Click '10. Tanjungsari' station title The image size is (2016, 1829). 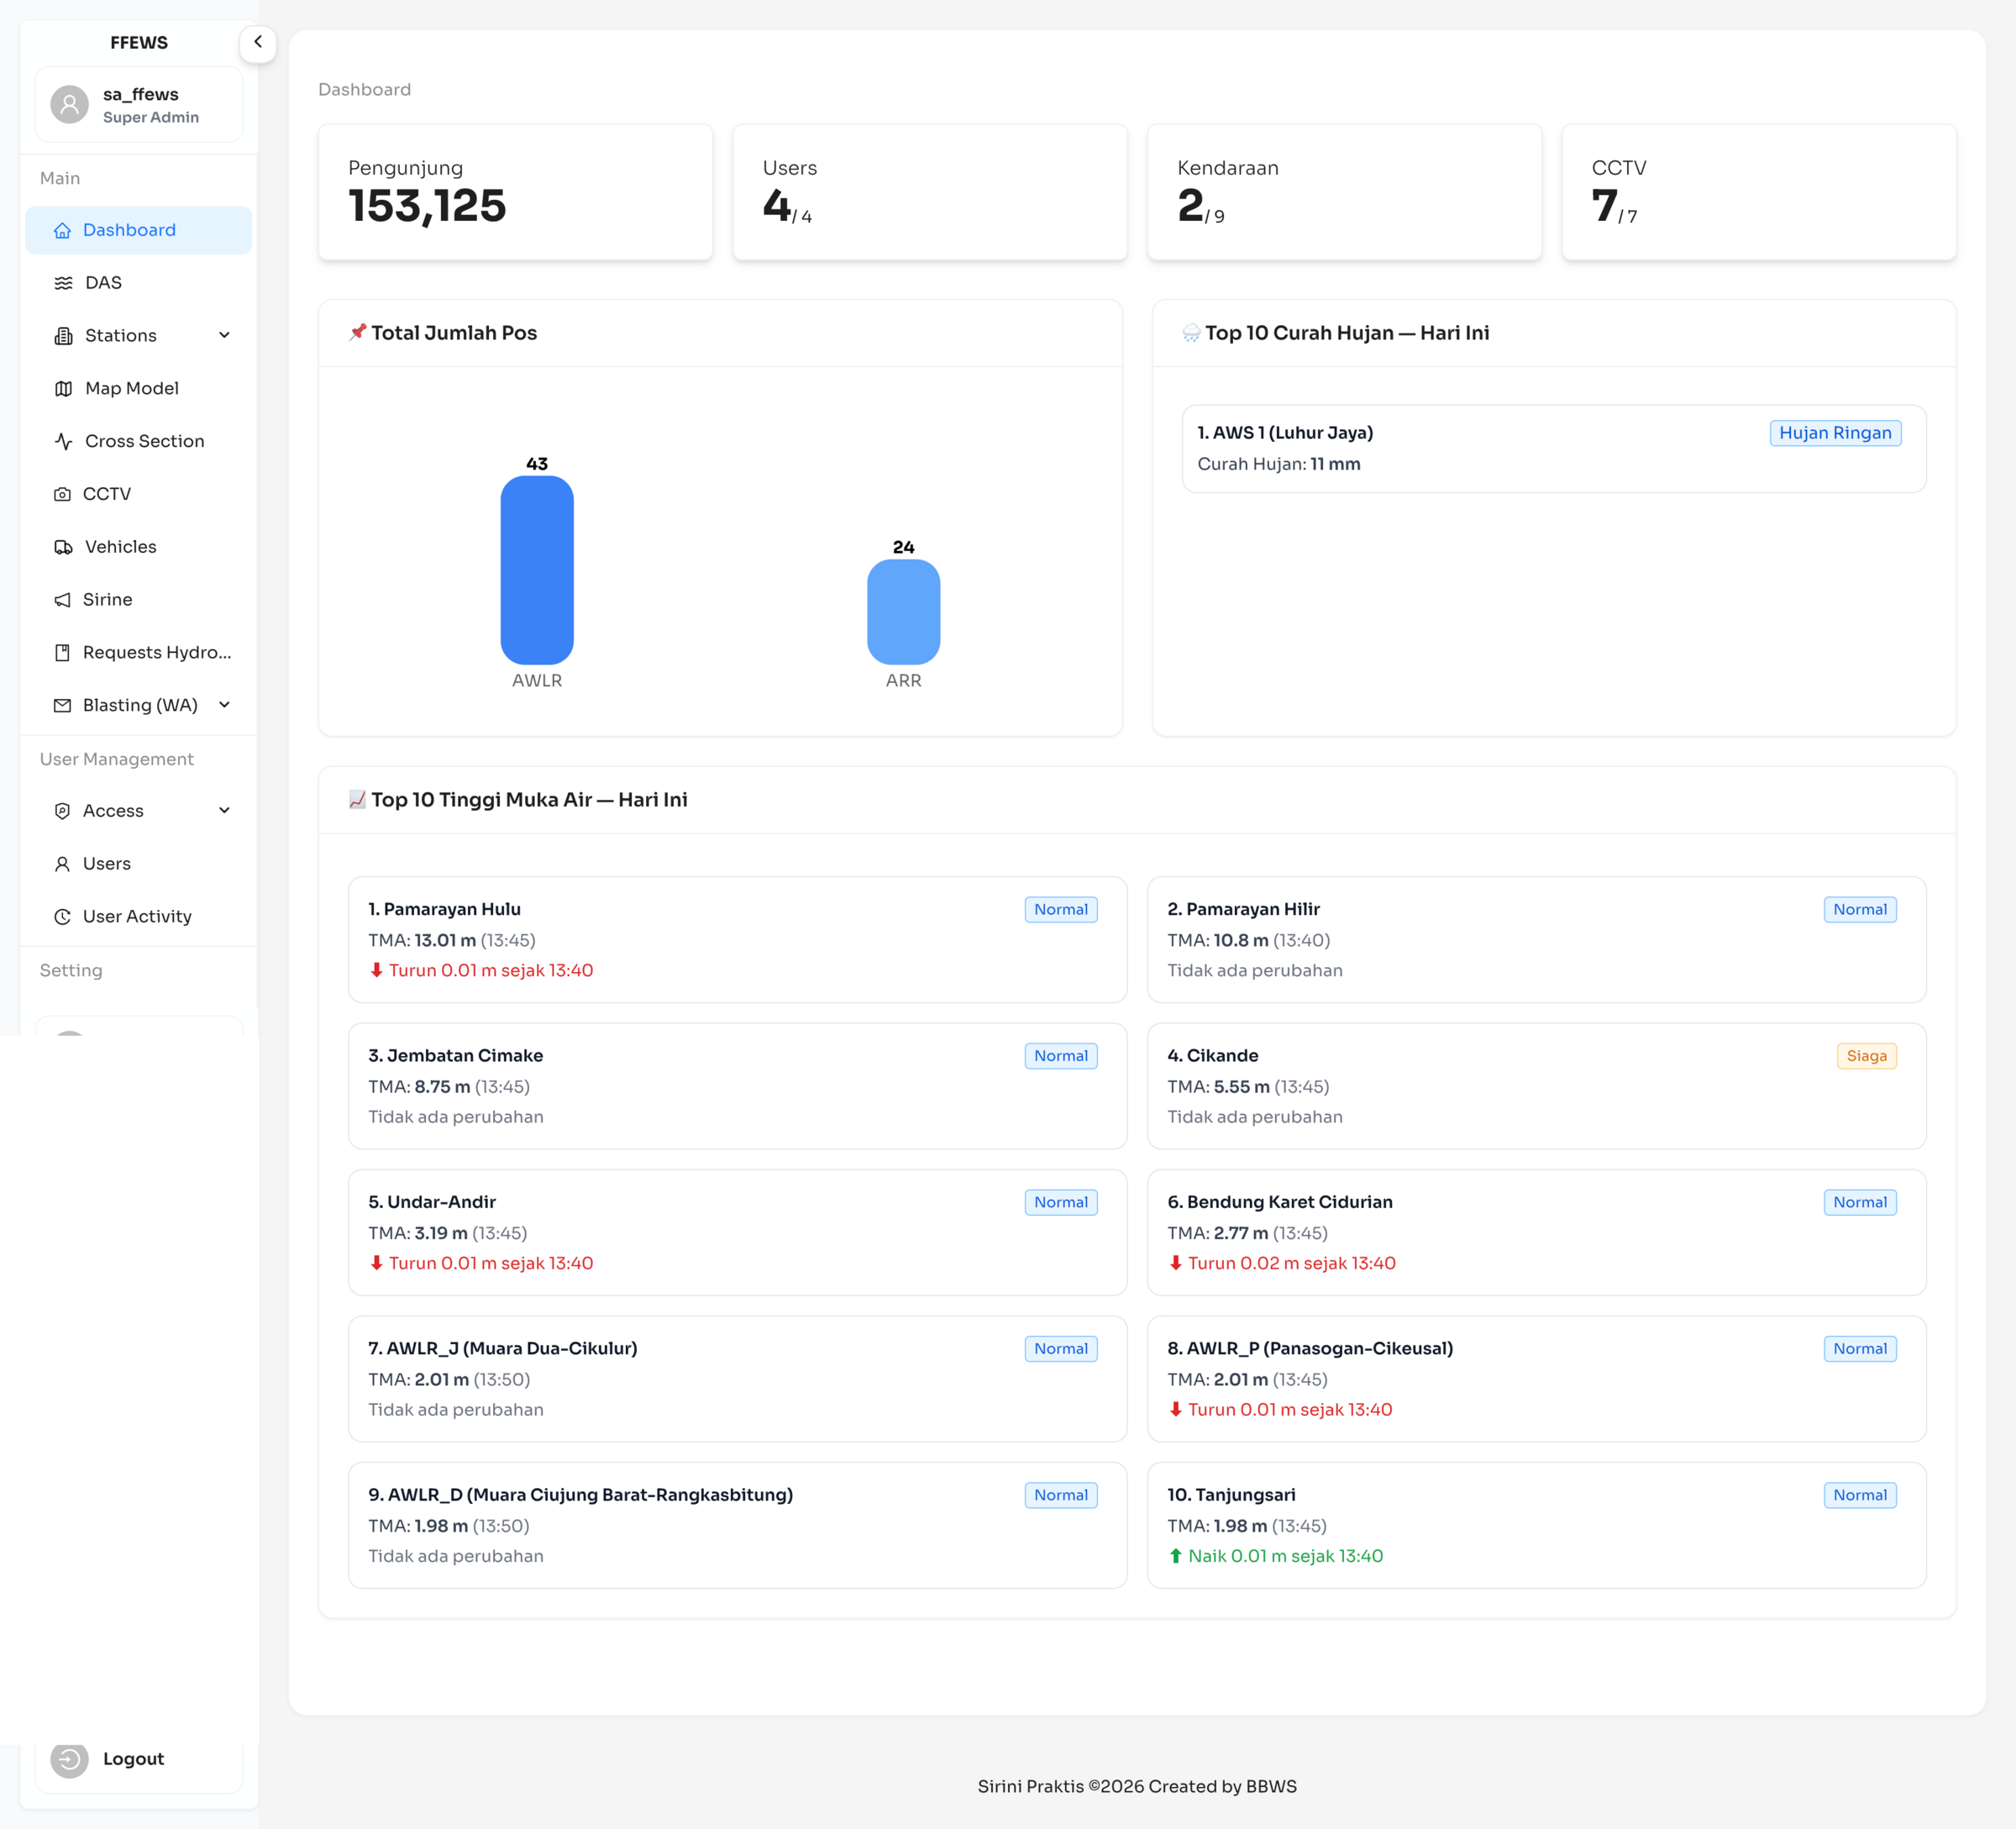1230,1495
